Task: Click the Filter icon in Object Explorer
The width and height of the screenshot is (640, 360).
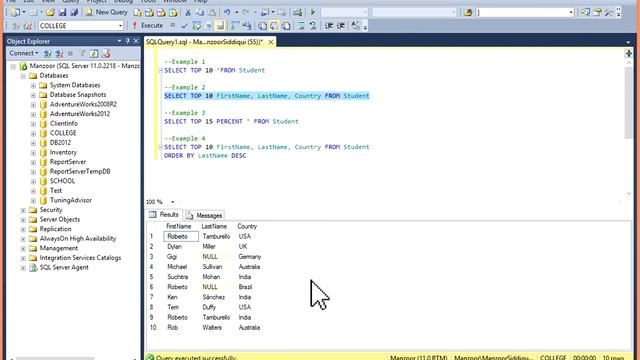Action: pyautogui.click(x=82, y=53)
